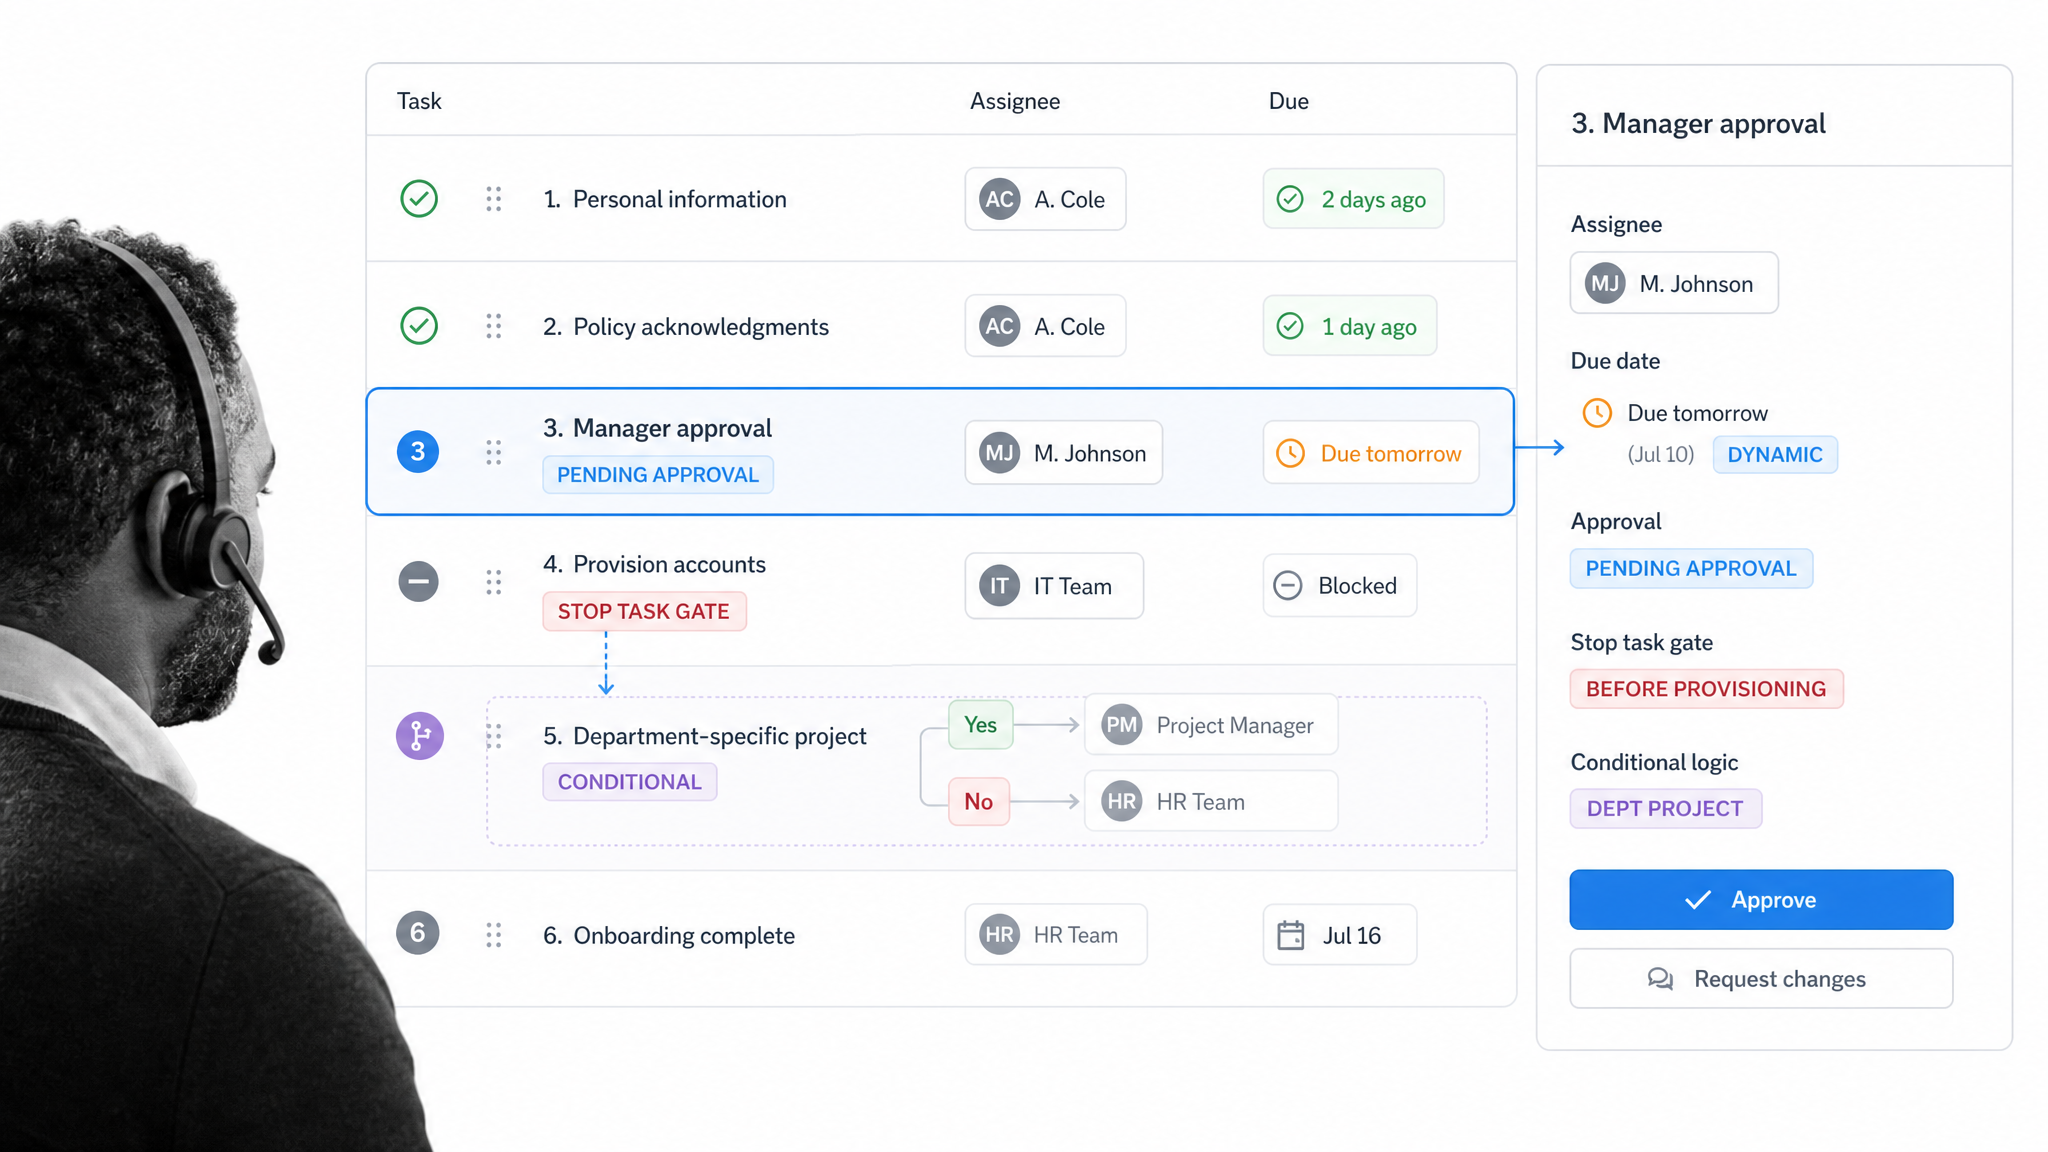Viewport: 2048px width, 1152px height.
Task: Grab the drag handle for Provision accounts
Action: (494, 583)
